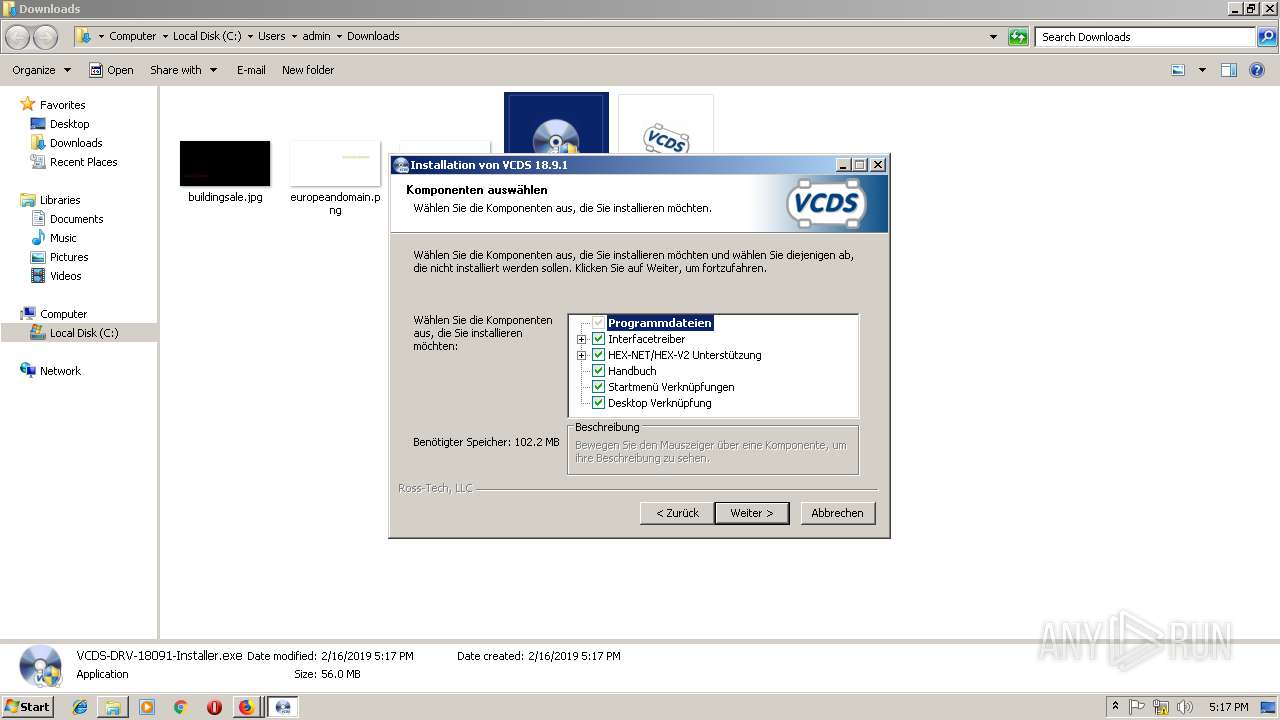The width and height of the screenshot is (1280, 720).
Task: Launch Internet Explorer from taskbar
Action: click(x=80, y=707)
